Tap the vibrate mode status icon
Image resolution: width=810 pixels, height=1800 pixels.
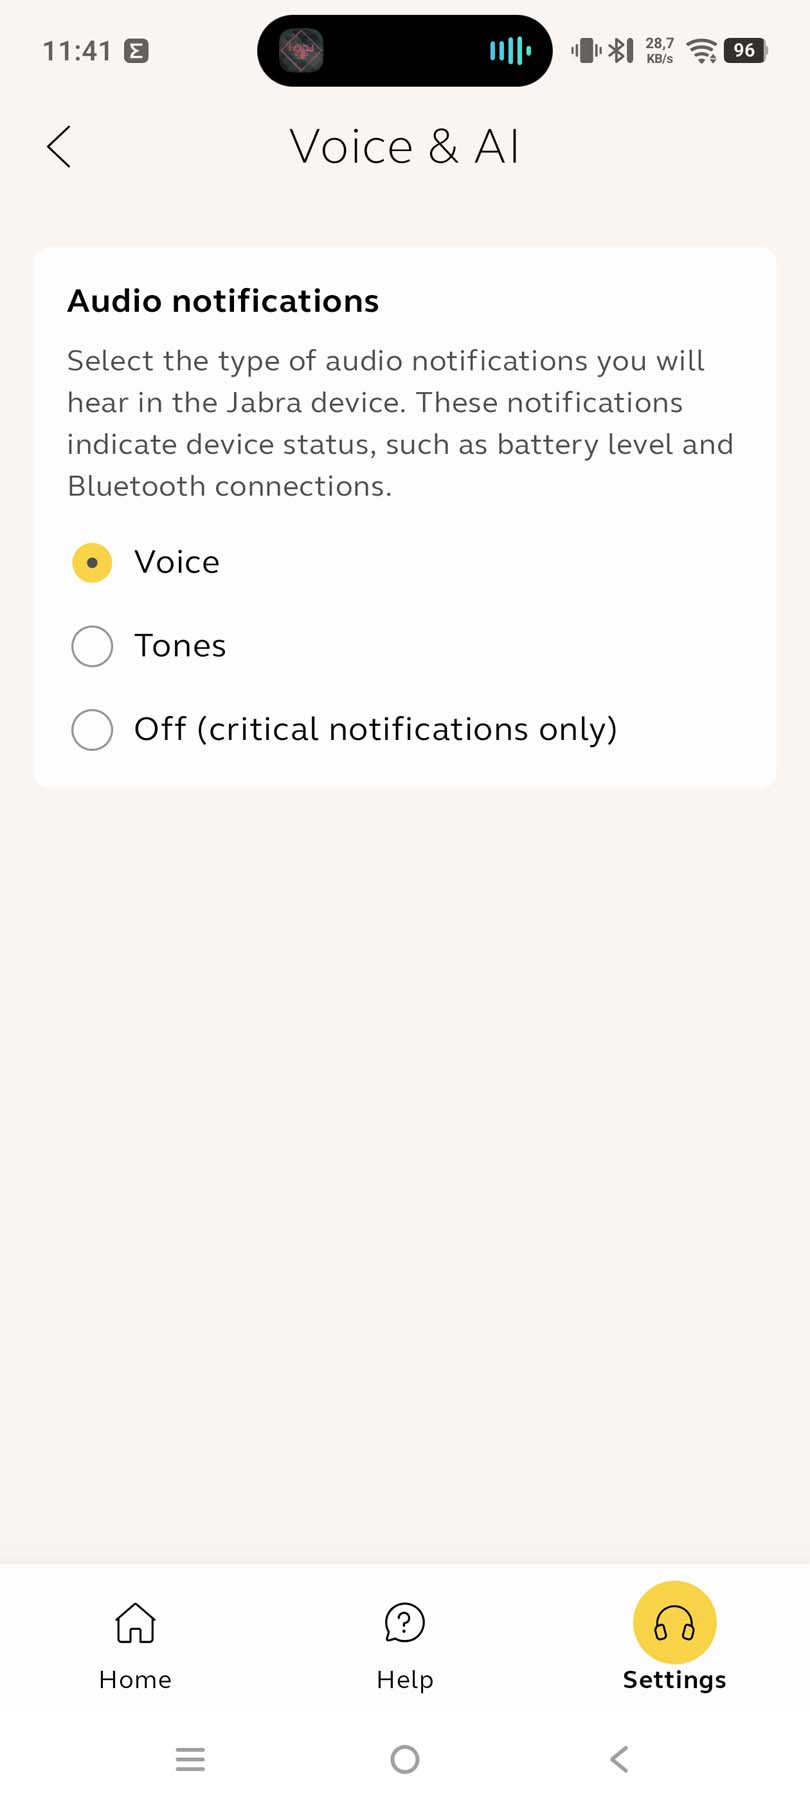(586, 50)
